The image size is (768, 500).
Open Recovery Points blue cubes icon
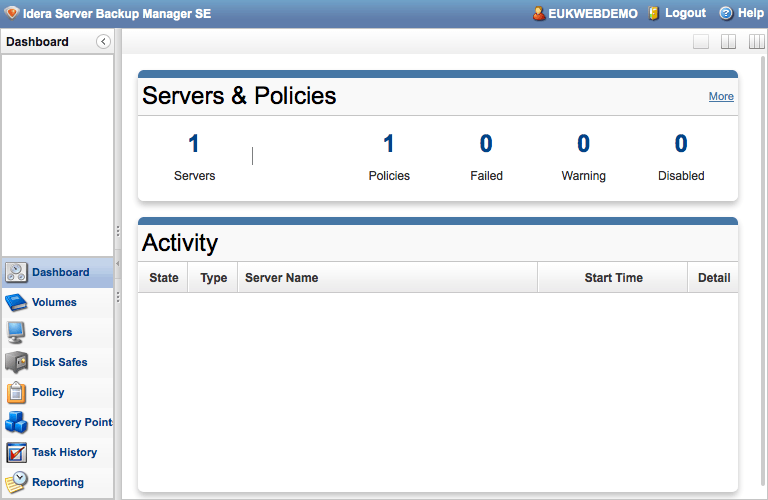[16, 422]
